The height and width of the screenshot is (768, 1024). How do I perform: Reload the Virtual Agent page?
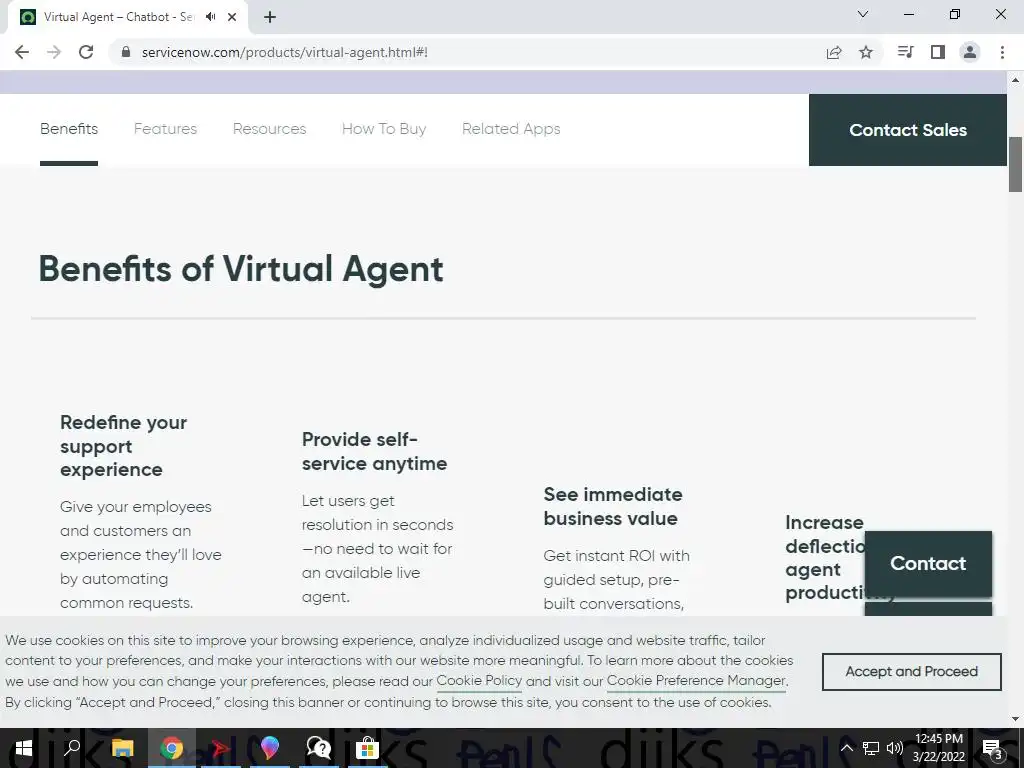coord(86,52)
